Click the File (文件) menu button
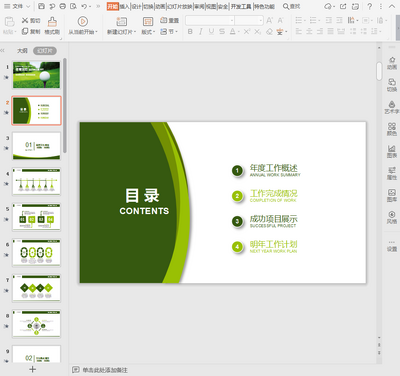 tap(13, 6)
